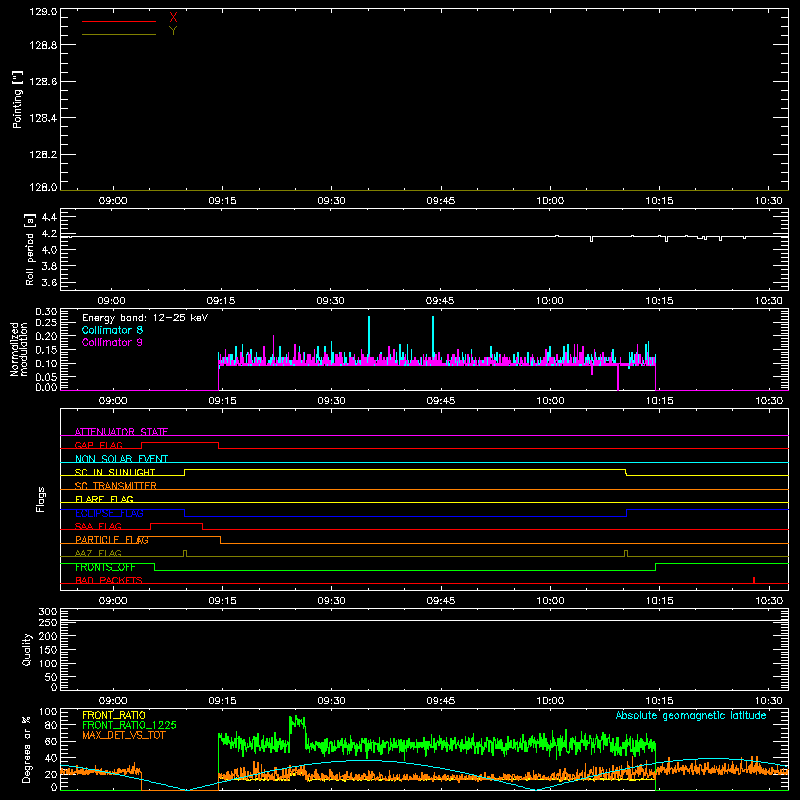Click the Absolute geomagnetic latitude legend
The image size is (800, 800).
[691, 716]
